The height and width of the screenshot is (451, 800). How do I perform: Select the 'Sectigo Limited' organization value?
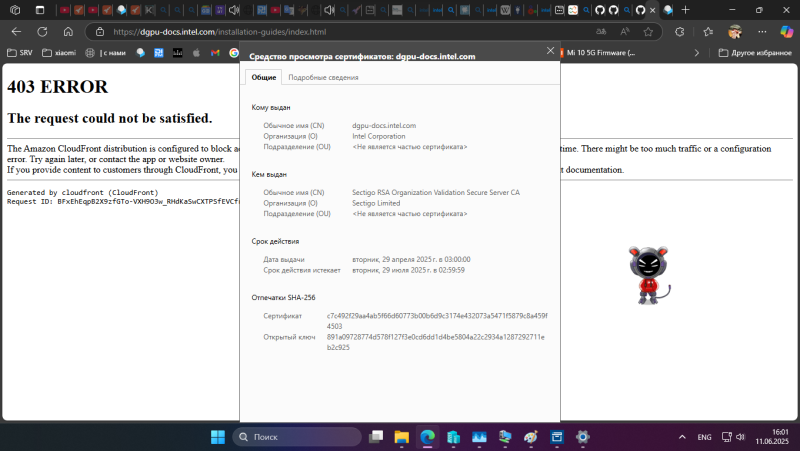(376, 203)
